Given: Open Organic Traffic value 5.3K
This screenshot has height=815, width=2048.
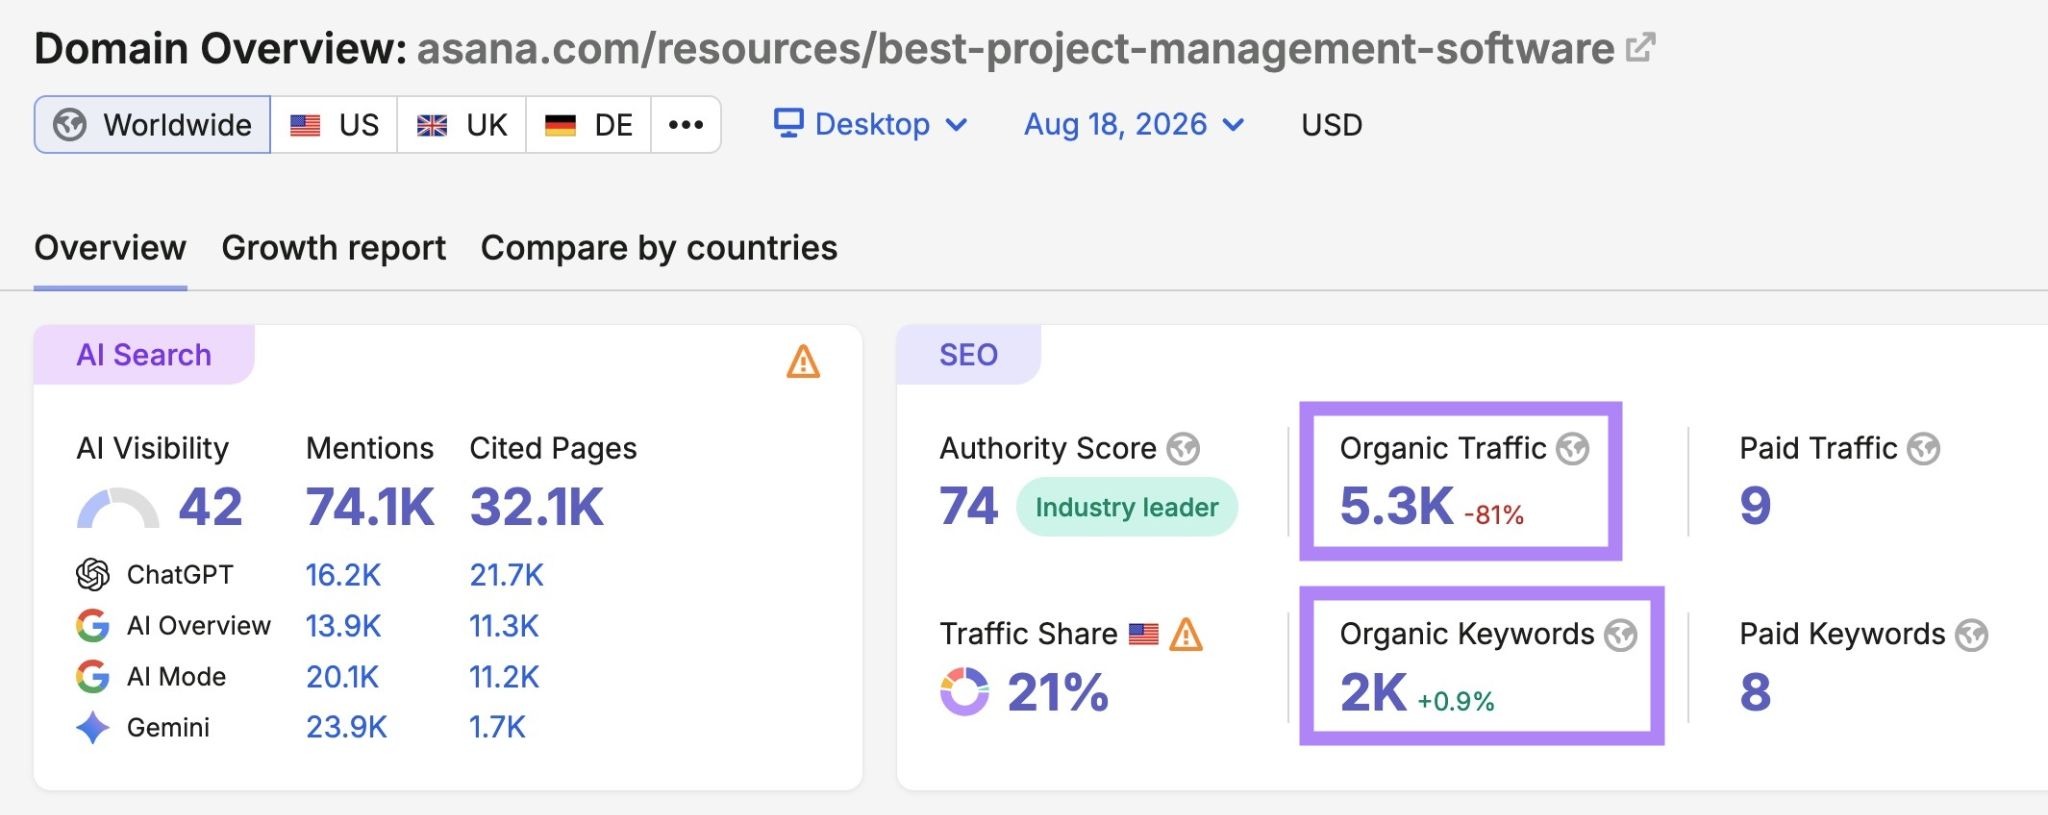Looking at the screenshot, I should [1396, 506].
